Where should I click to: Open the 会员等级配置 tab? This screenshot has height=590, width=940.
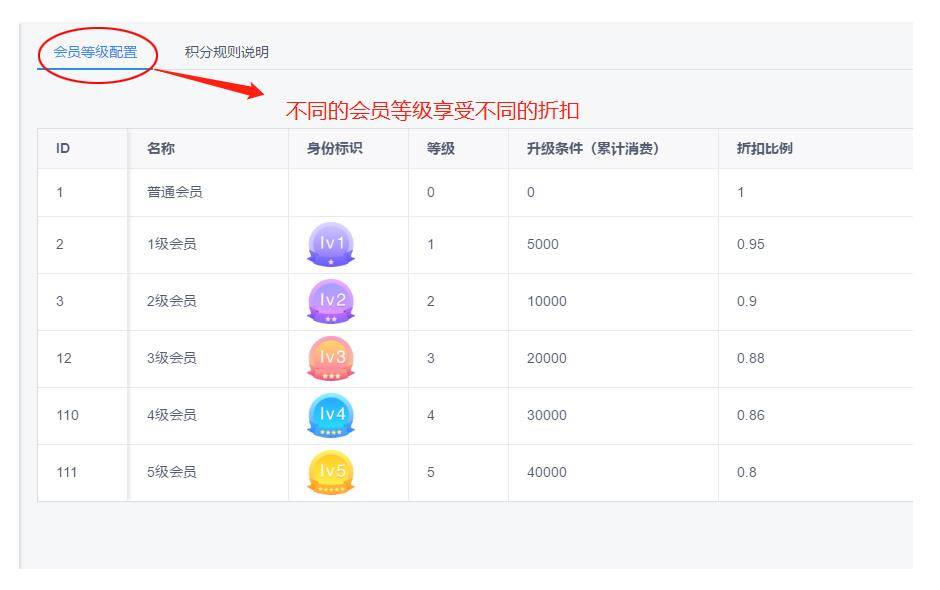pos(95,52)
